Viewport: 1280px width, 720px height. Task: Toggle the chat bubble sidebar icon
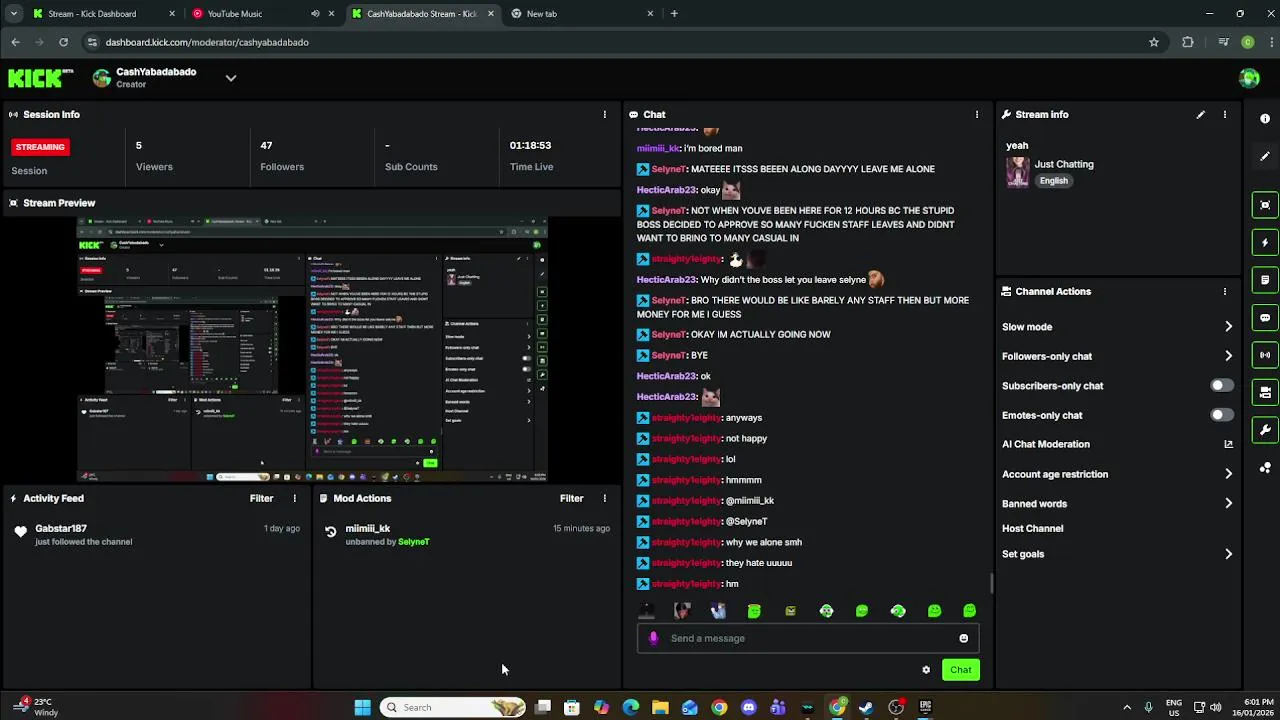click(x=1265, y=317)
